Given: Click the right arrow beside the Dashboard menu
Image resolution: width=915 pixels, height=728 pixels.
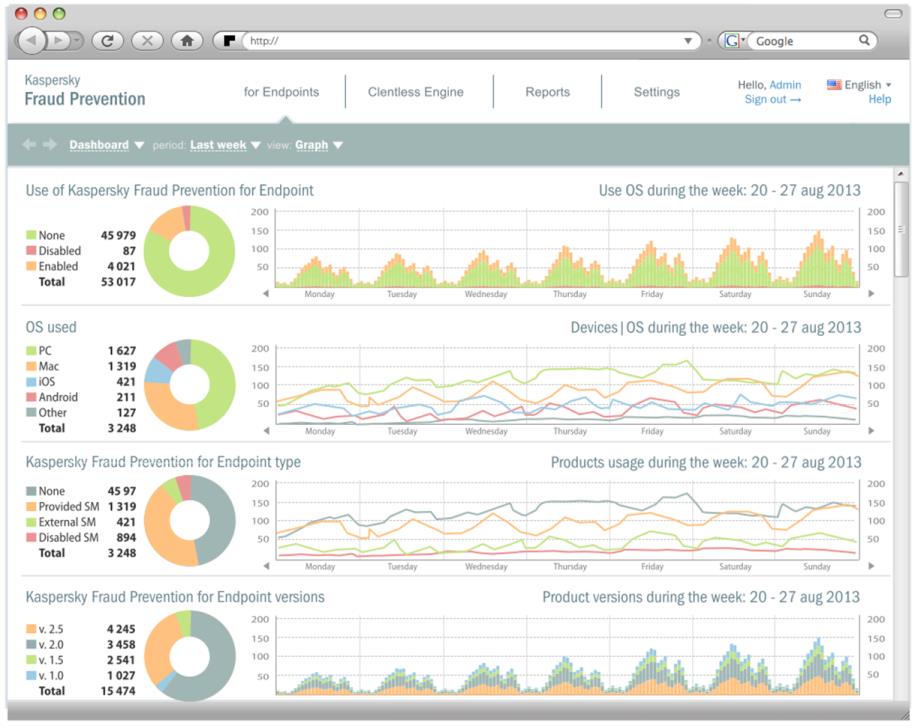Looking at the screenshot, I should point(50,144).
